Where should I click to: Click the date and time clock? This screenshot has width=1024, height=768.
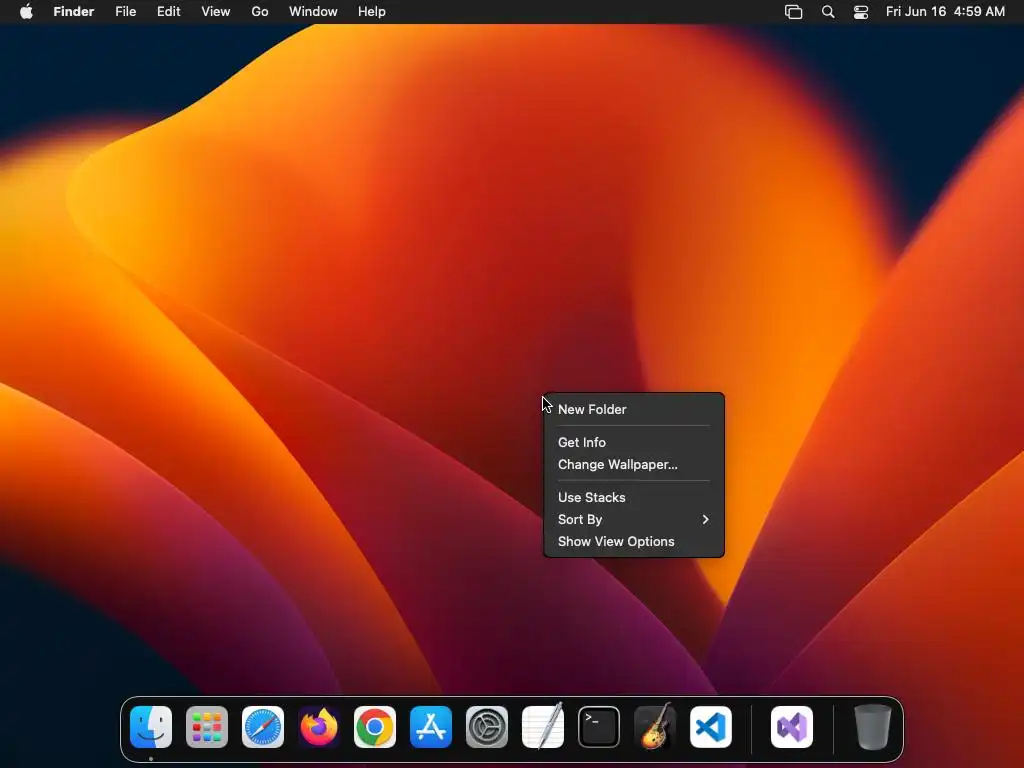coord(946,12)
